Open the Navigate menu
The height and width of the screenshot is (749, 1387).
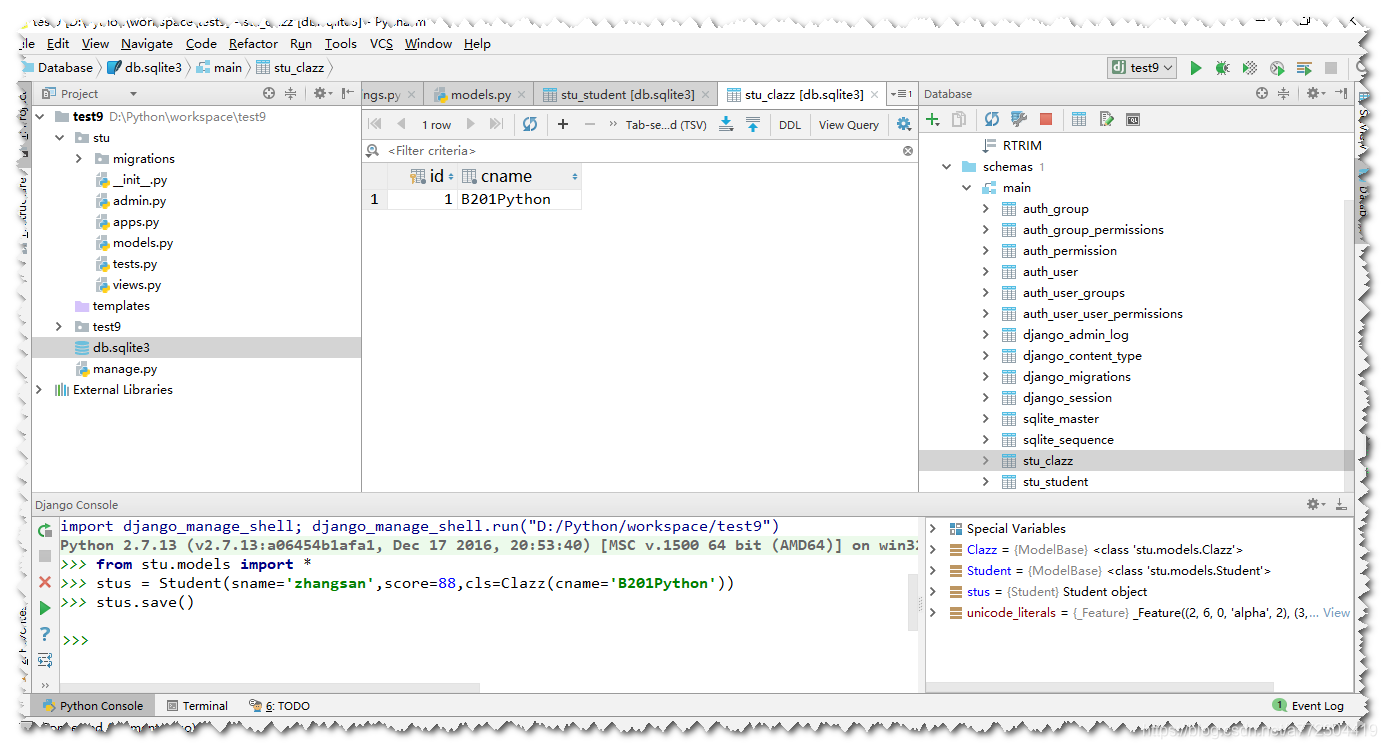tap(147, 43)
